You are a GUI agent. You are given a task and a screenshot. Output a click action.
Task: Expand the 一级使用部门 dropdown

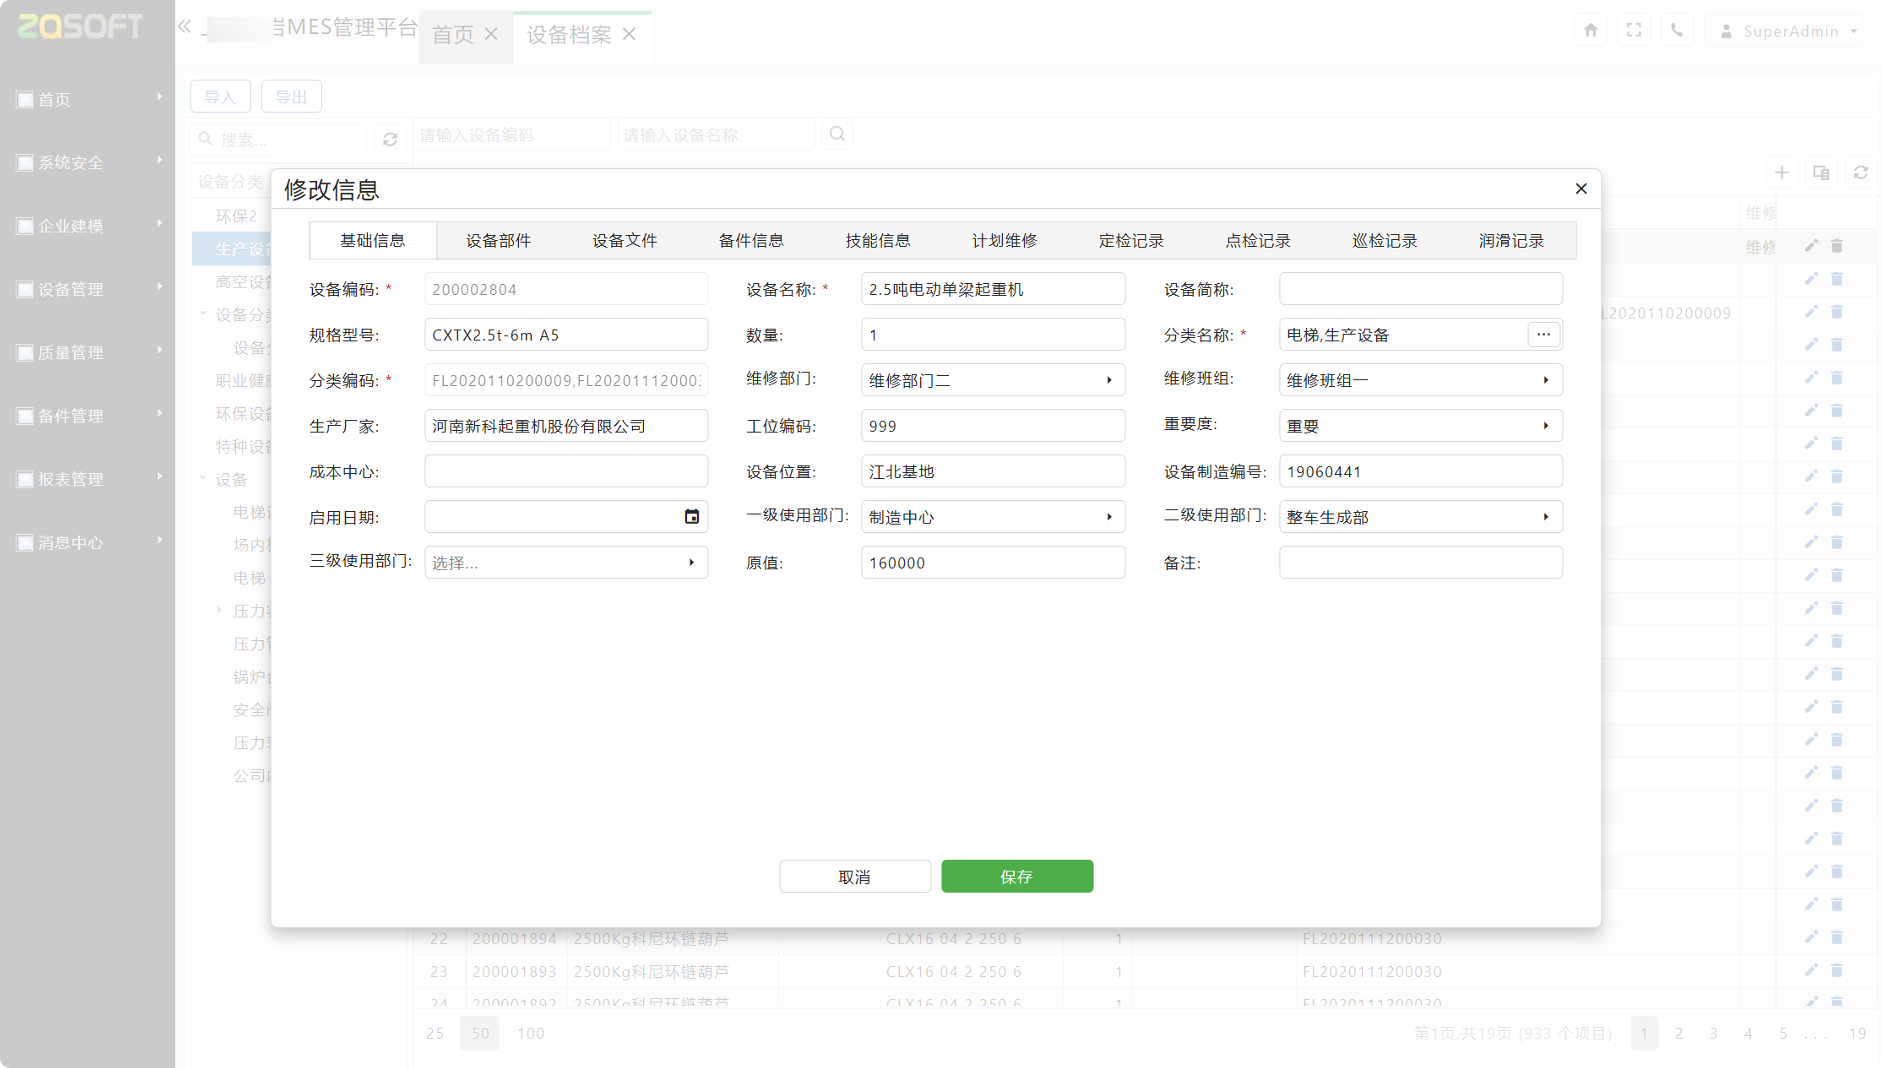click(x=1108, y=517)
